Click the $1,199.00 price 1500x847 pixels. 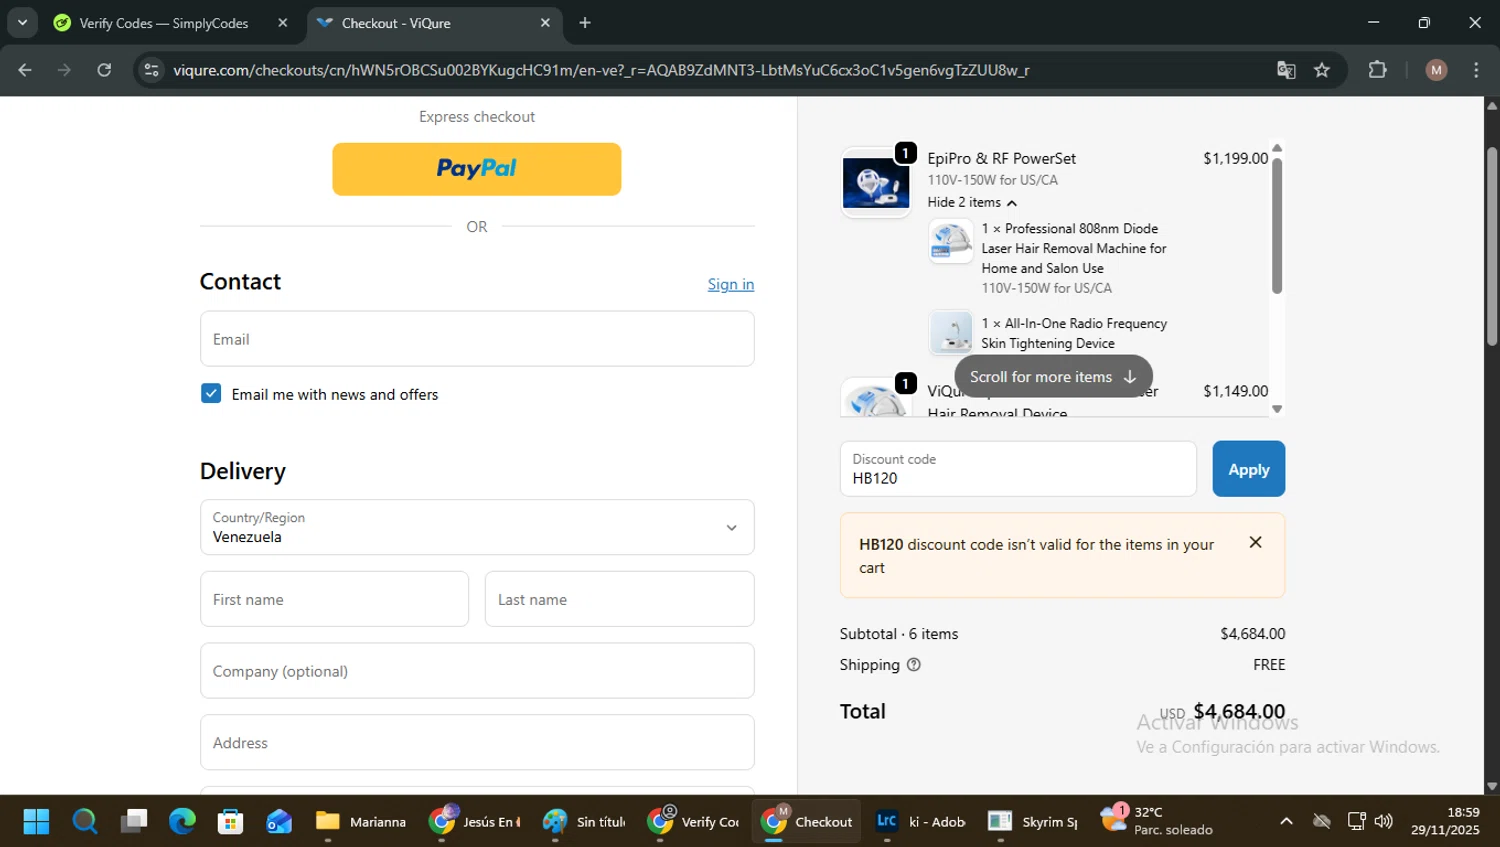click(x=1236, y=158)
